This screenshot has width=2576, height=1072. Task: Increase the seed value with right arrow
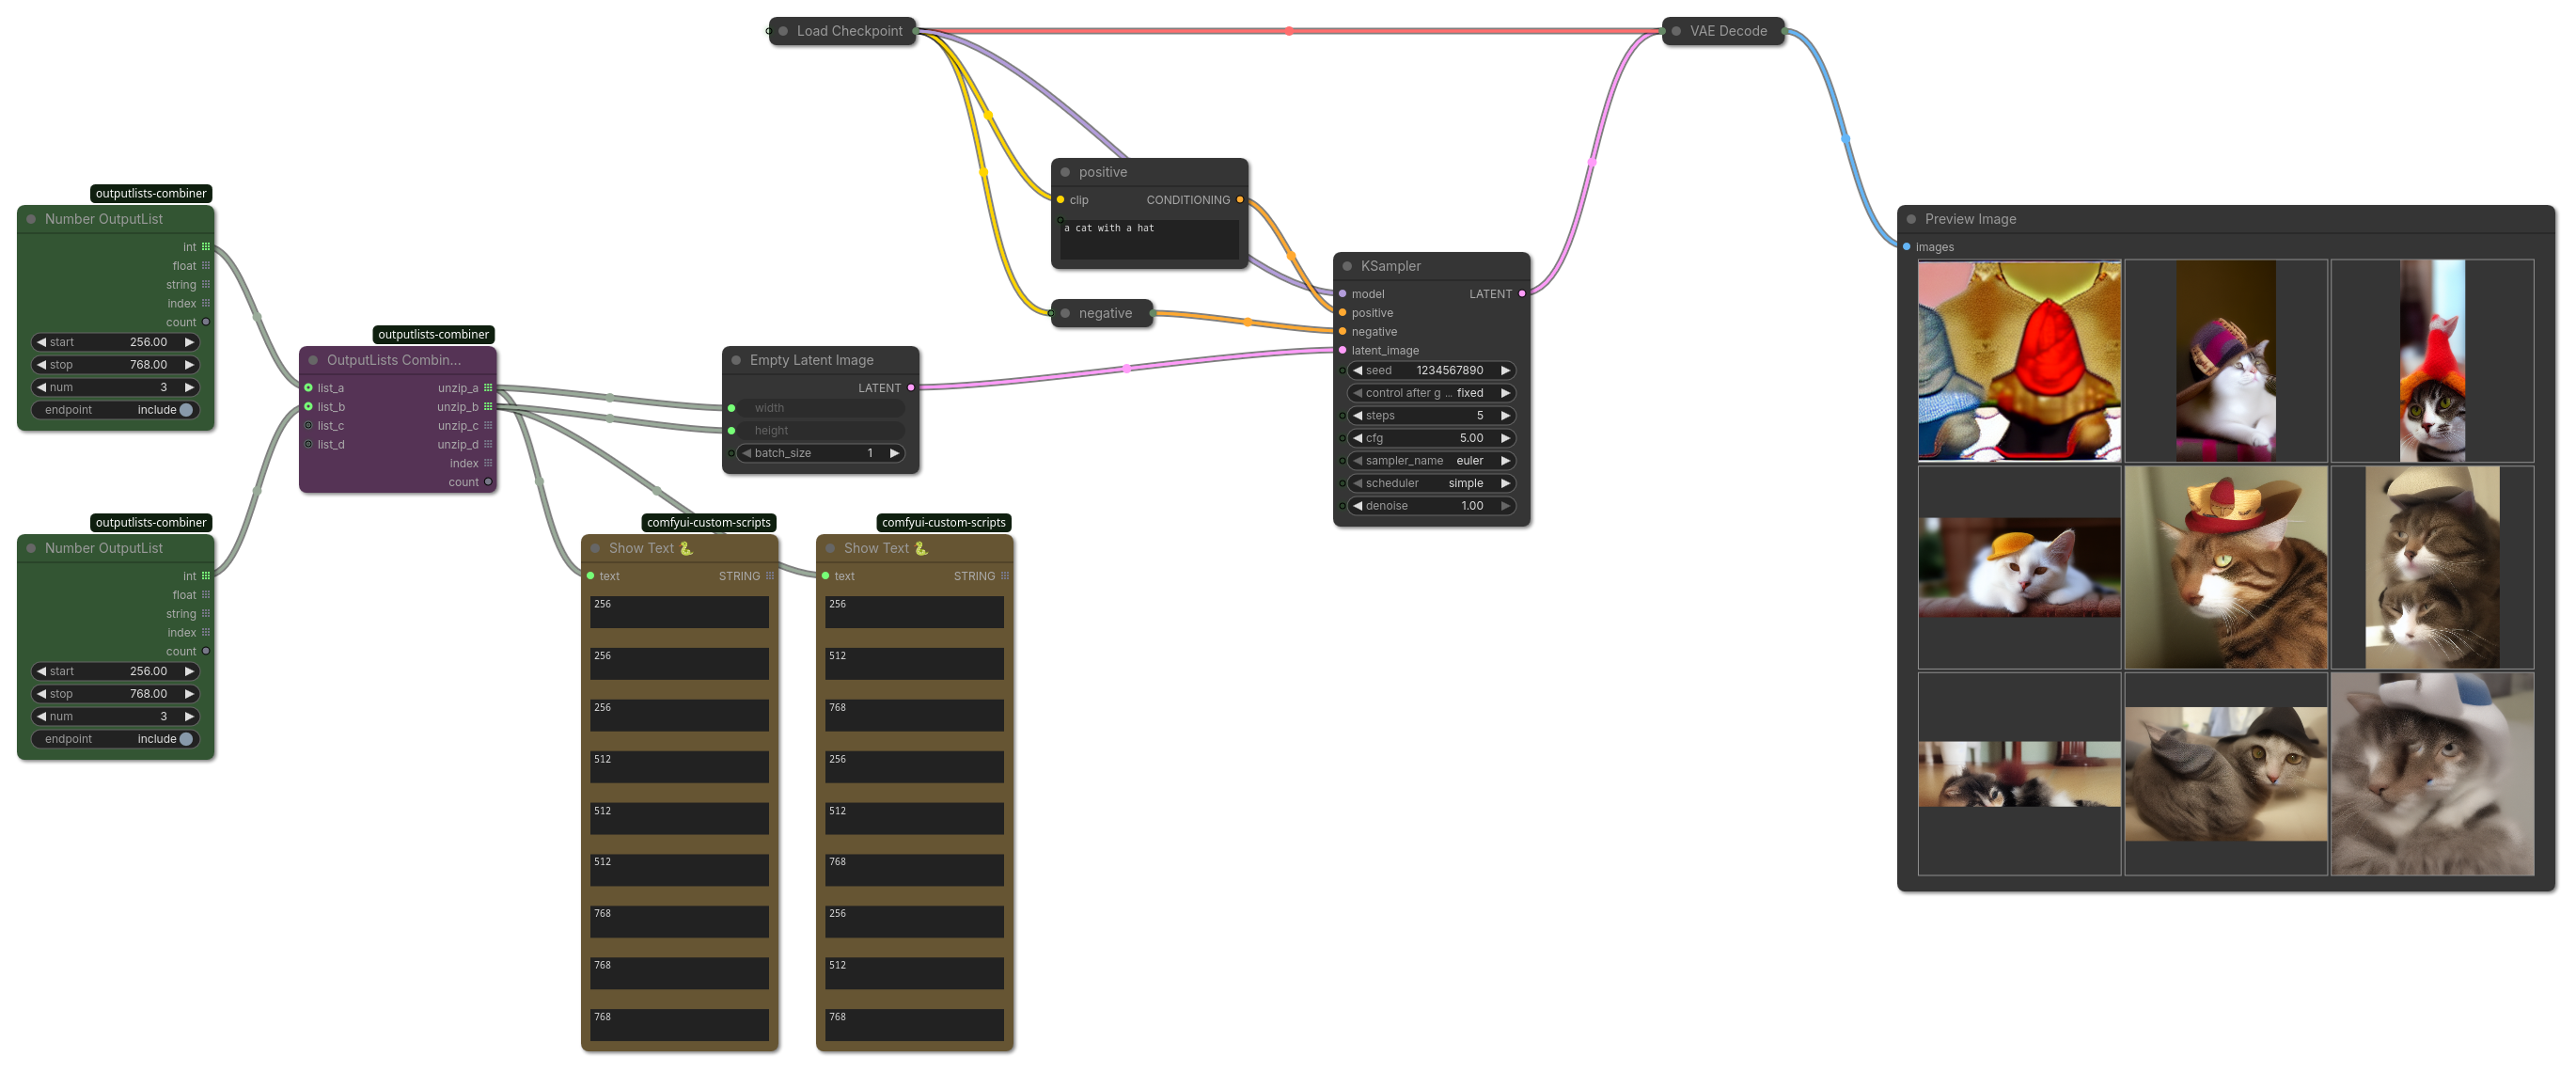click(1505, 371)
